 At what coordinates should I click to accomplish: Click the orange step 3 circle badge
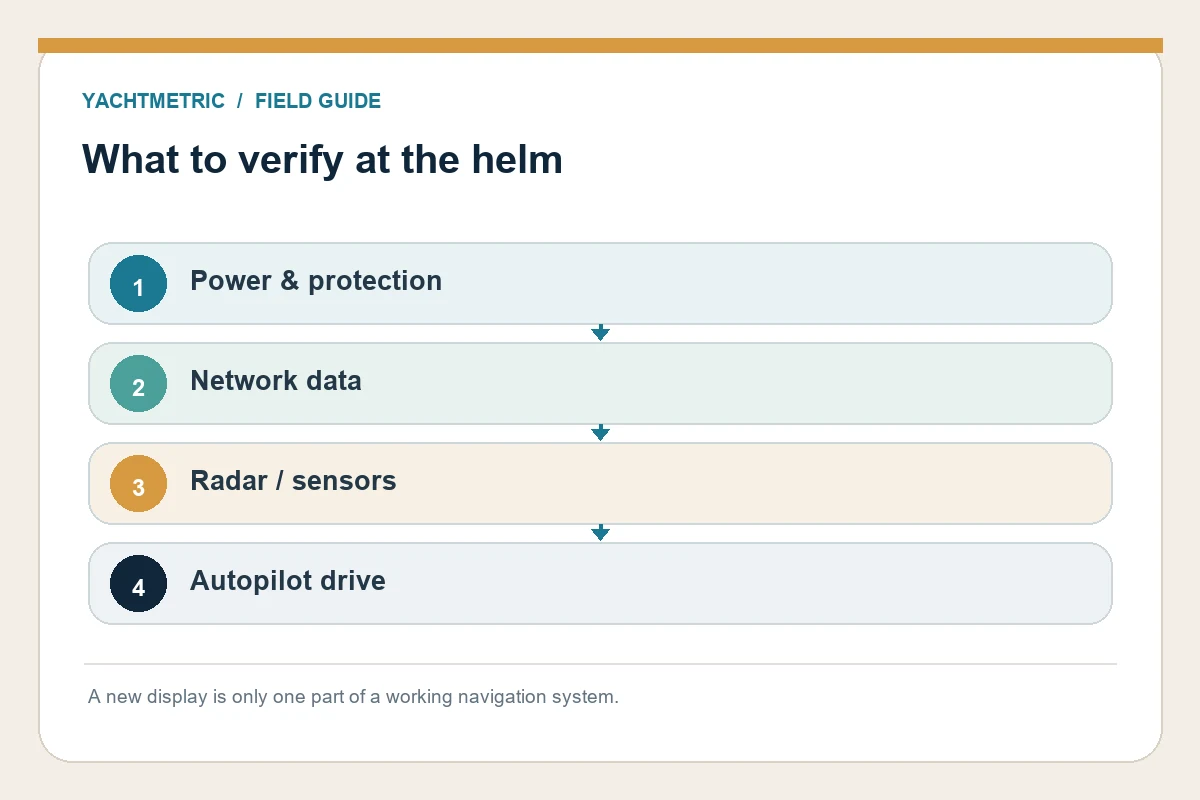[138, 484]
